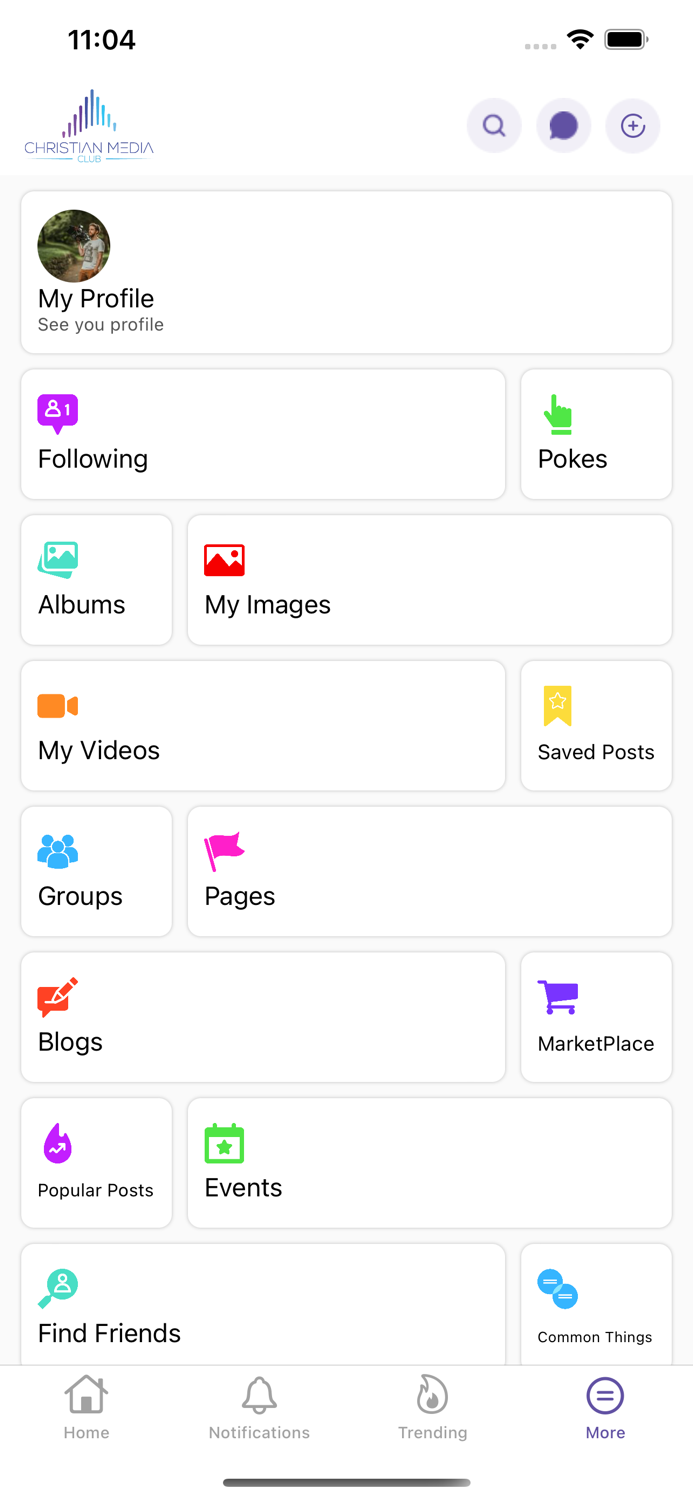This screenshot has width=693, height=1500.
Task: Click the purple MarketPlace cart icon
Action: point(557,997)
